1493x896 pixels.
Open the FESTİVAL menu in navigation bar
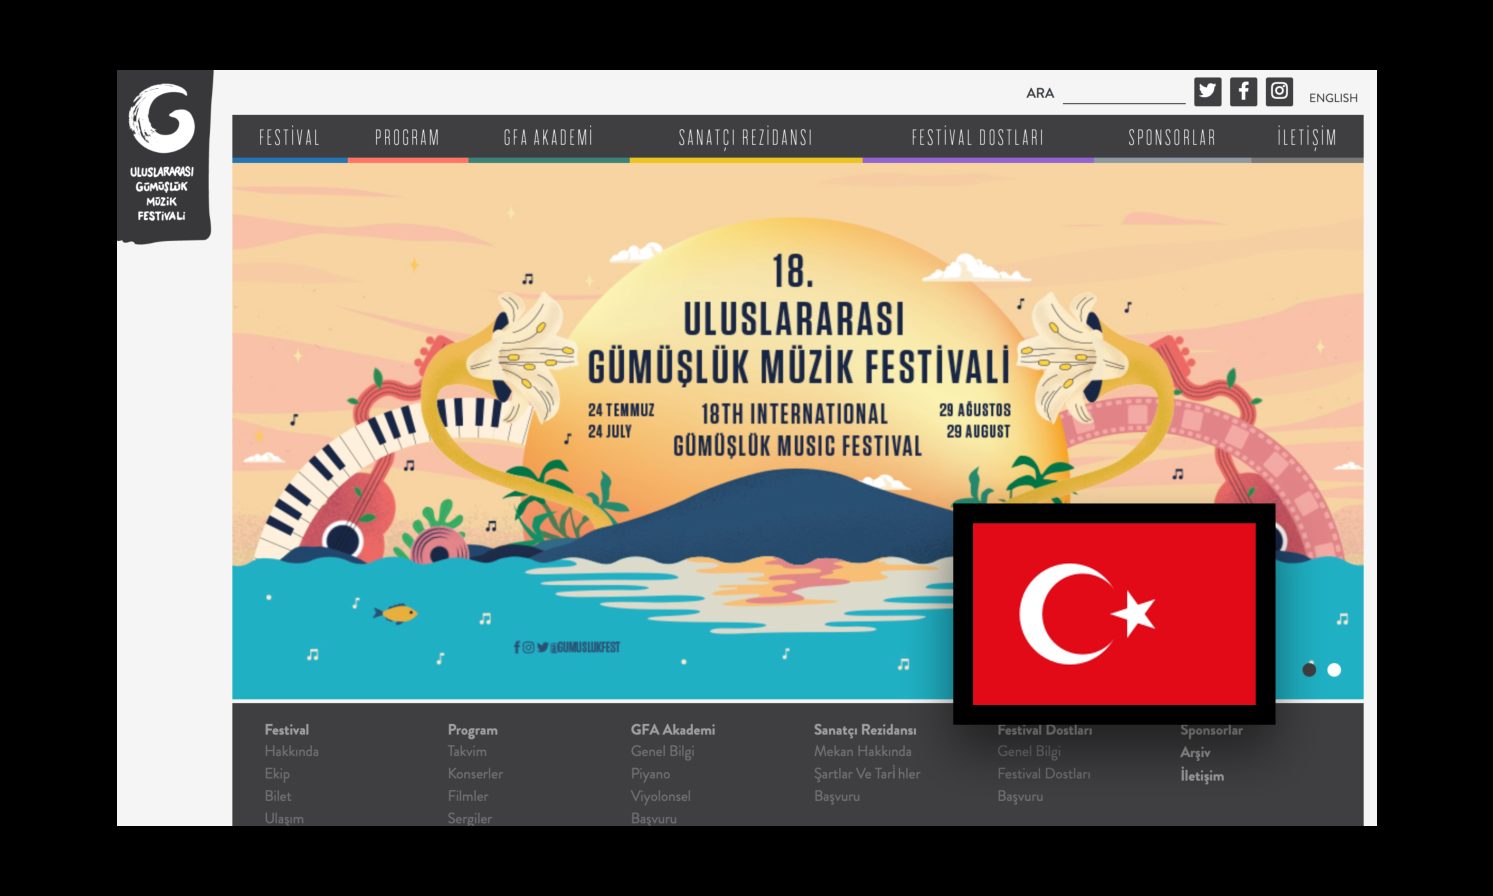coord(289,138)
